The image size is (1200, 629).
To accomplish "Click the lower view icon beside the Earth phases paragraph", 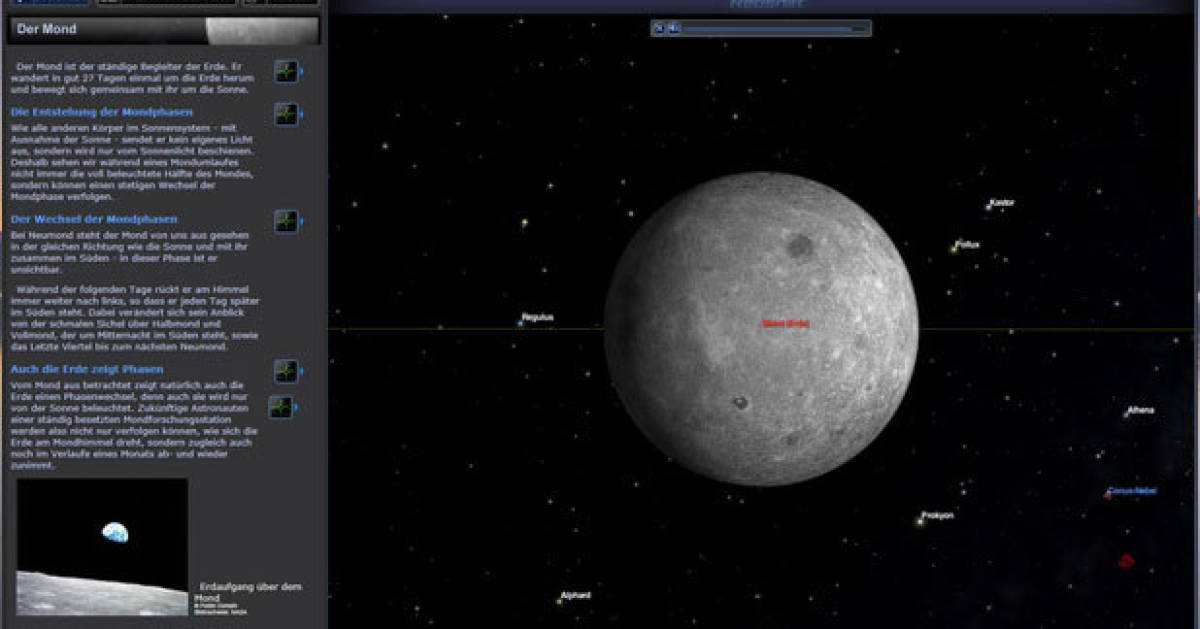I will pyautogui.click(x=281, y=407).
